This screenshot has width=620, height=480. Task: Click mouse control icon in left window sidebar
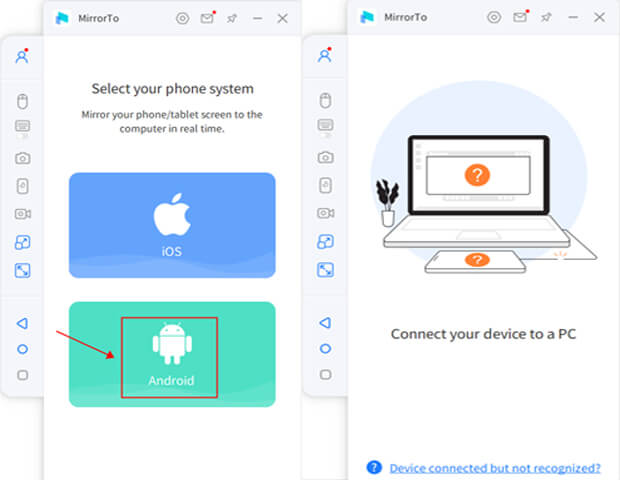click(23, 101)
